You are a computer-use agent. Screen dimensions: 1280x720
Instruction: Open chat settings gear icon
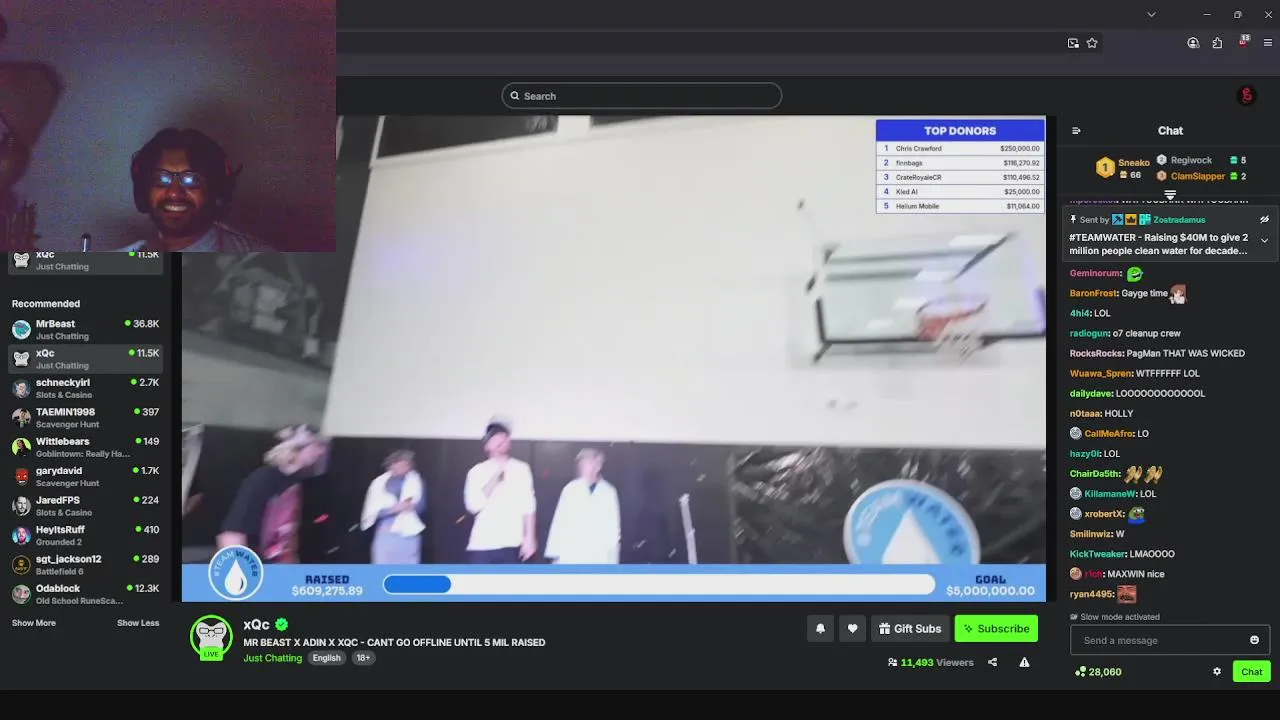(1217, 672)
